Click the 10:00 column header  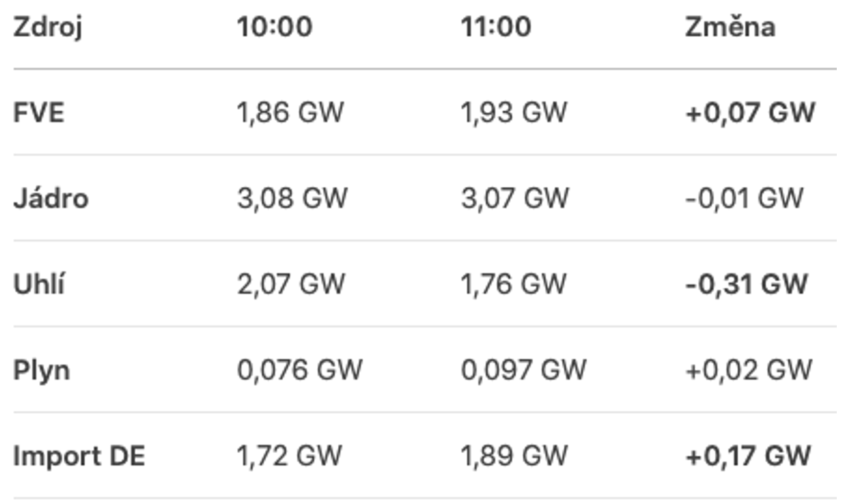pos(274,27)
